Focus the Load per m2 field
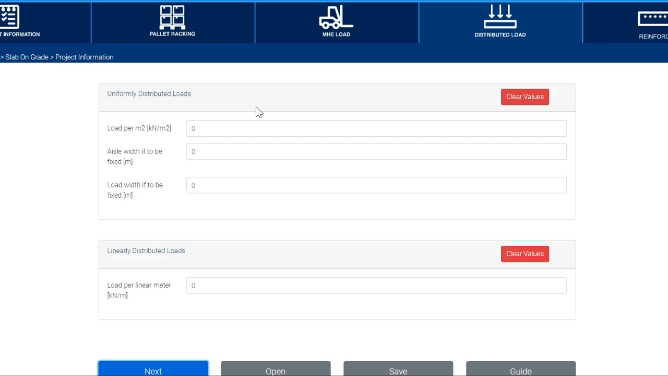This screenshot has width=668, height=376. (x=376, y=128)
